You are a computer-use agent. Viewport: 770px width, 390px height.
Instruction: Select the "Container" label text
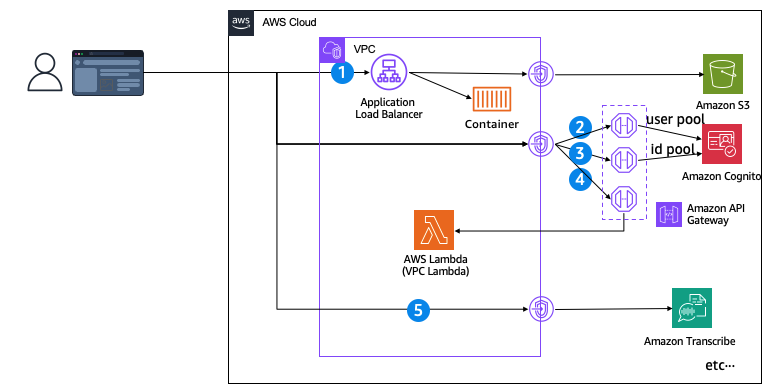click(x=492, y=124)
